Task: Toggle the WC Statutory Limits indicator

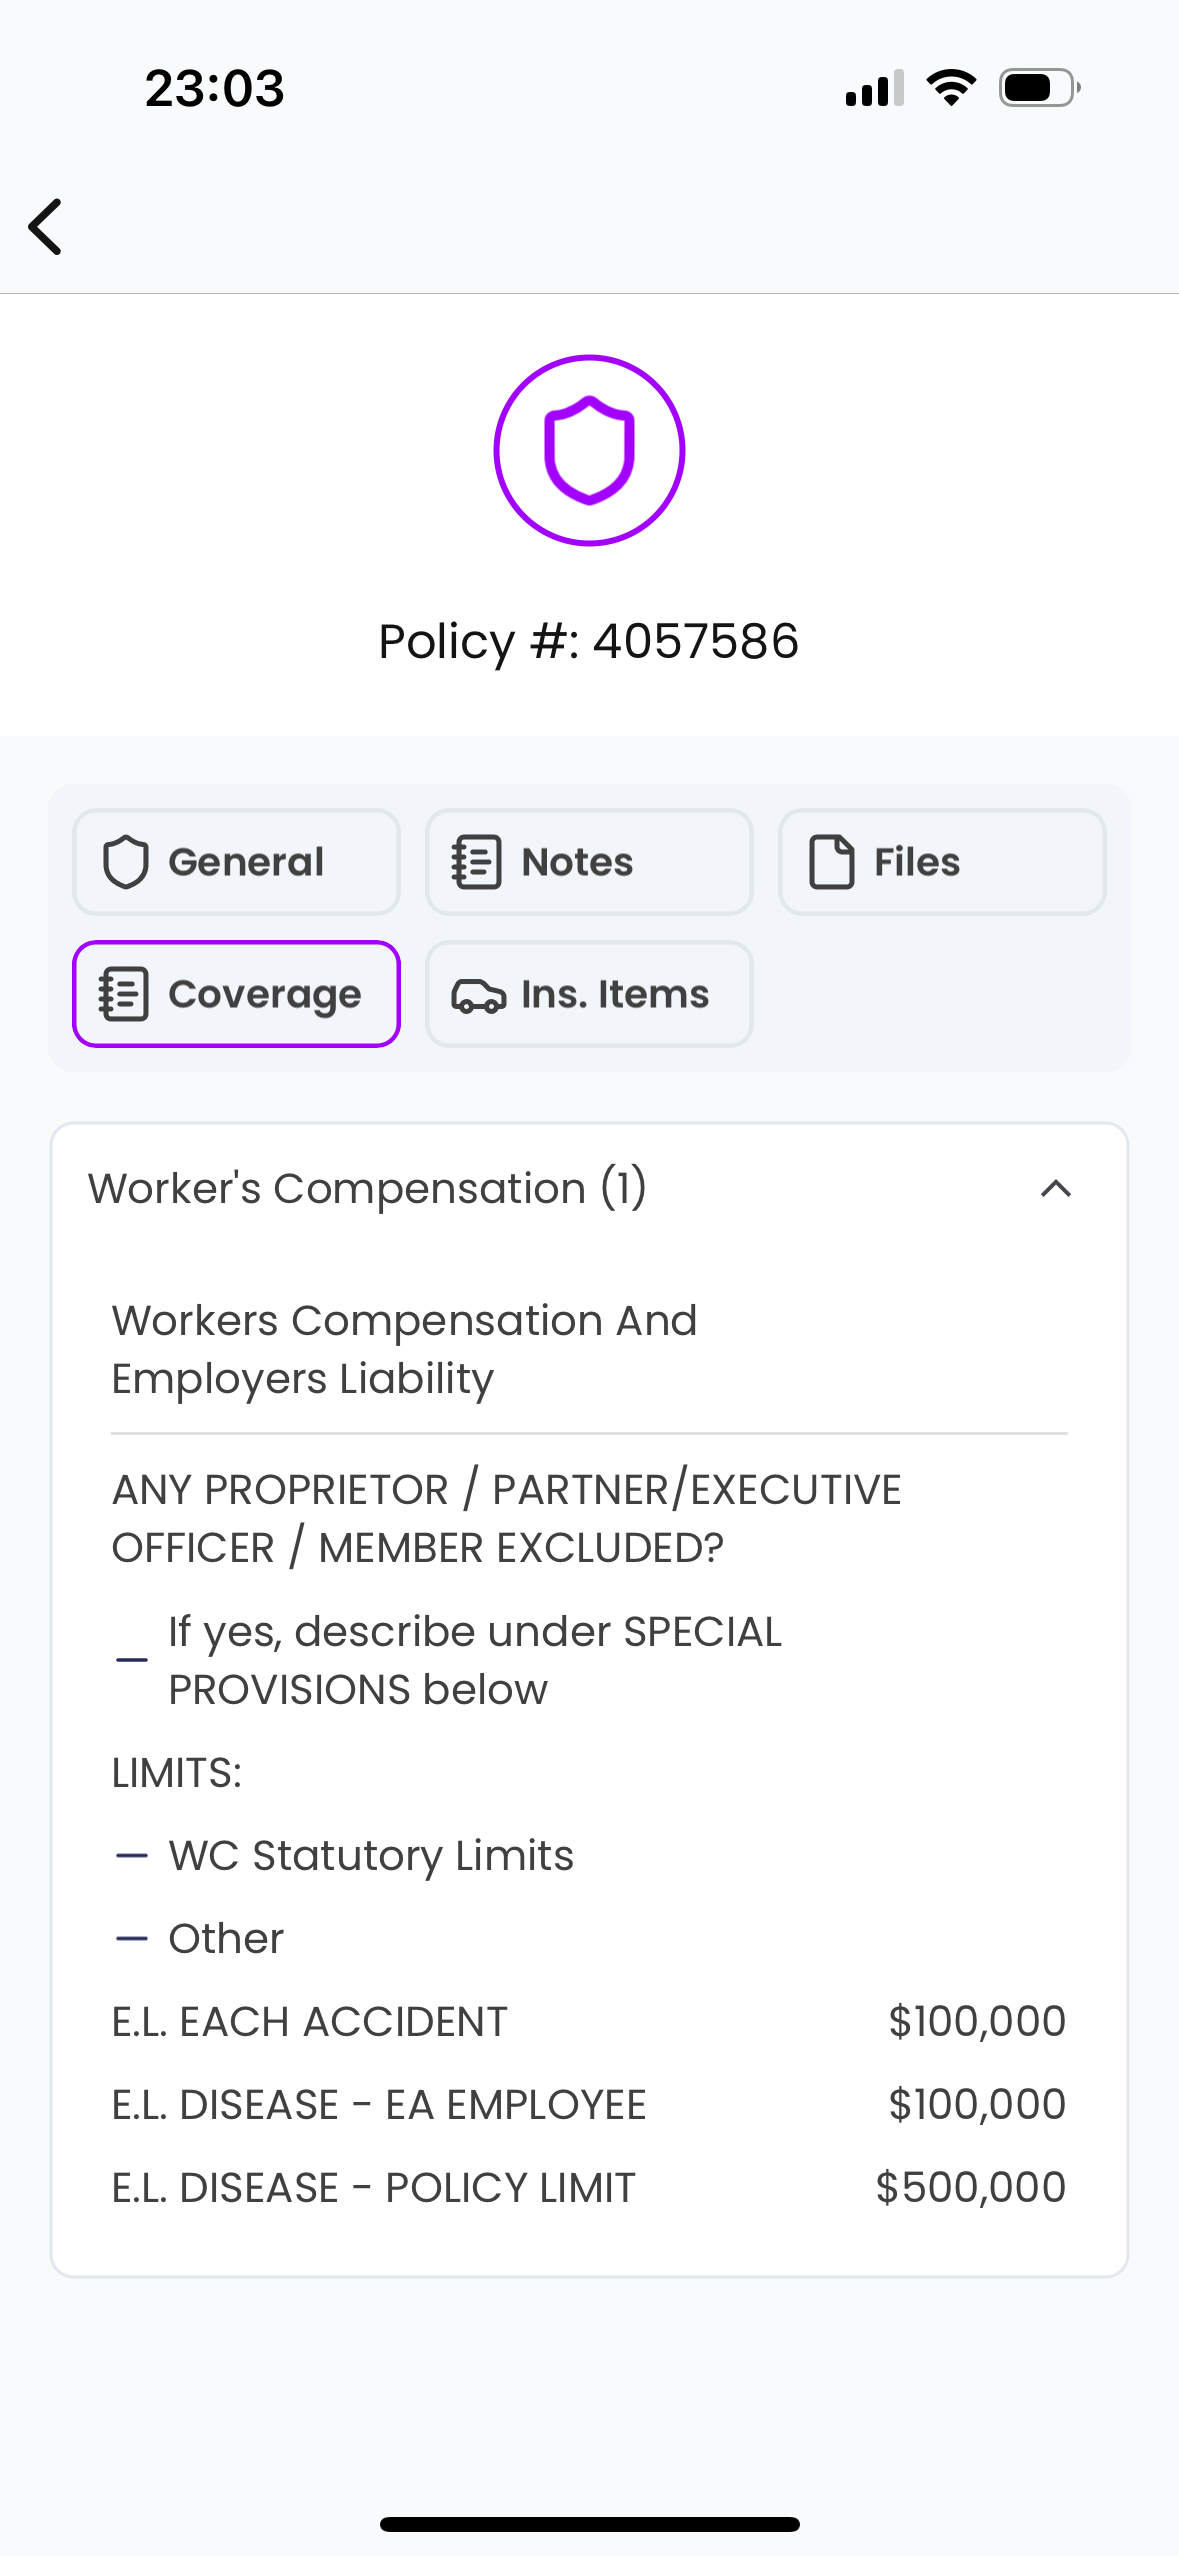Action: 132,1856
